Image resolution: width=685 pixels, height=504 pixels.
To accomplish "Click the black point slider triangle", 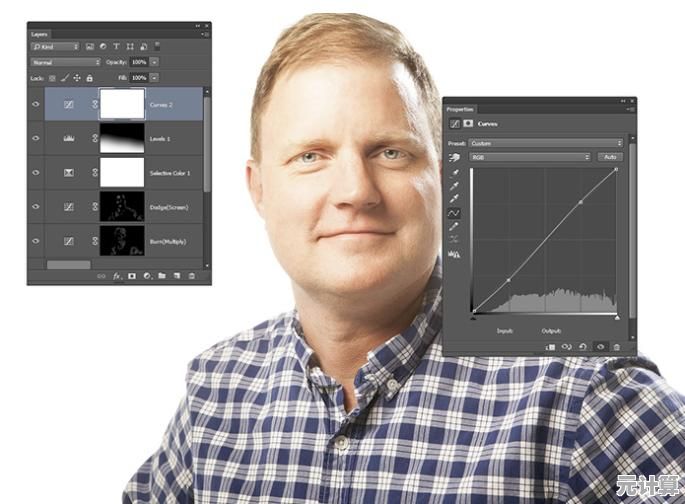I will tap(473, 318).
